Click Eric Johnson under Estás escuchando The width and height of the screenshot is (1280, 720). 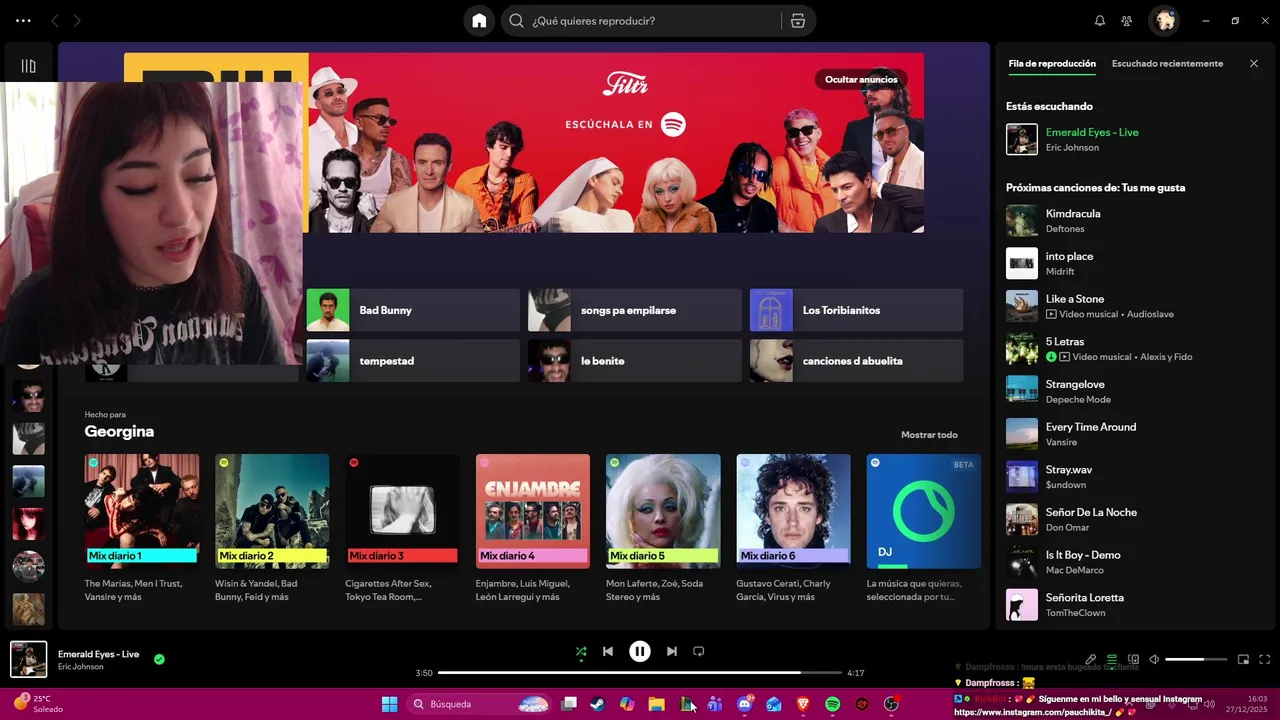[1072, 148]
